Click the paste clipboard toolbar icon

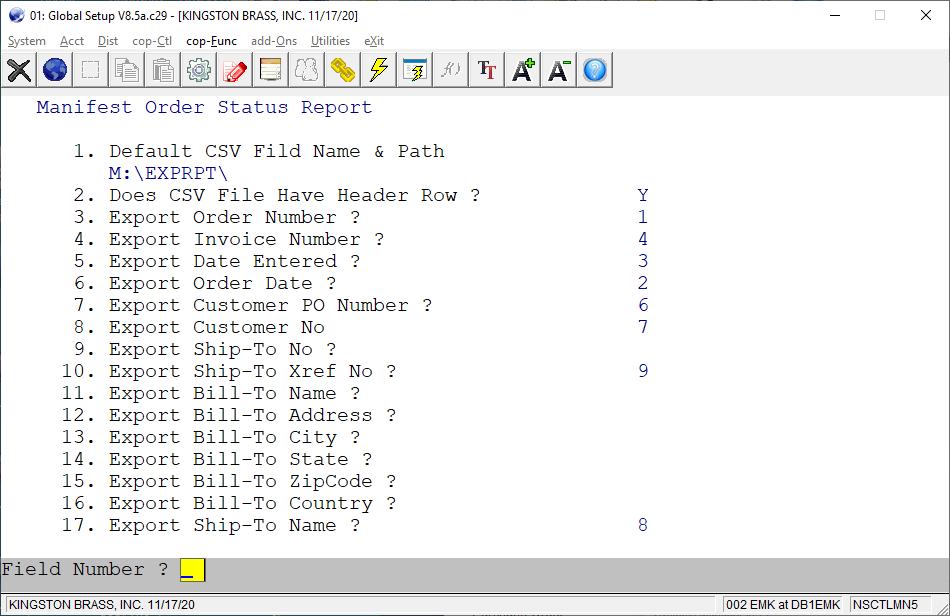163,70
